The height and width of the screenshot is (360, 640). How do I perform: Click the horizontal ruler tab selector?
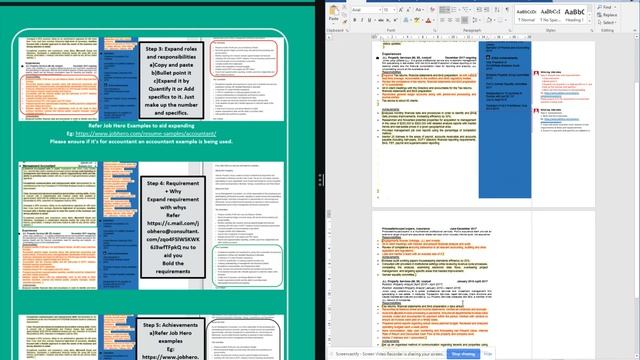tap(329, 37)
